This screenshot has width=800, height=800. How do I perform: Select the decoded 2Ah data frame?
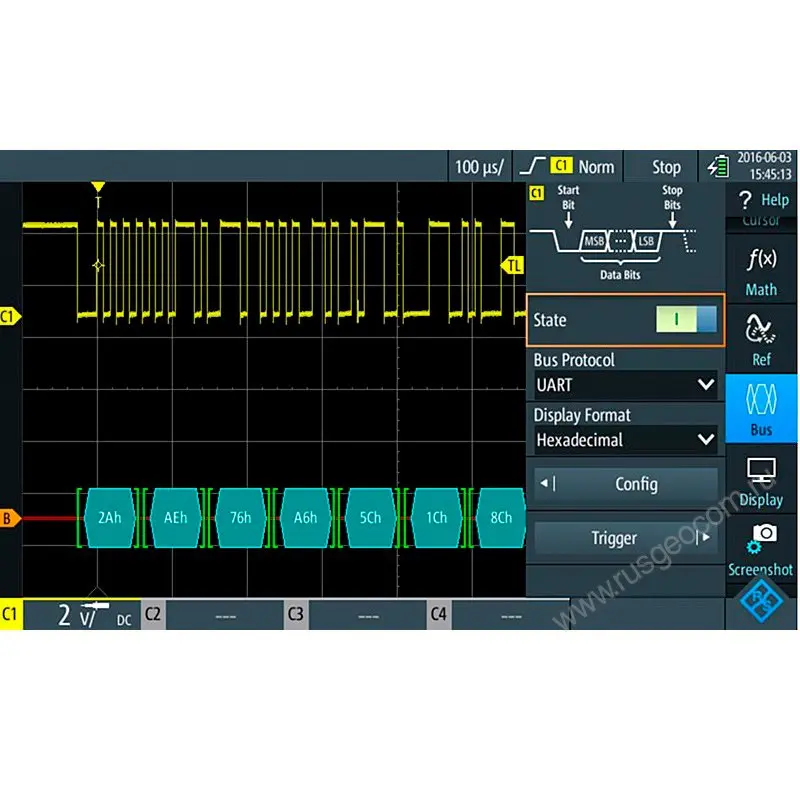pyautogui.click(x=109, y=518)
